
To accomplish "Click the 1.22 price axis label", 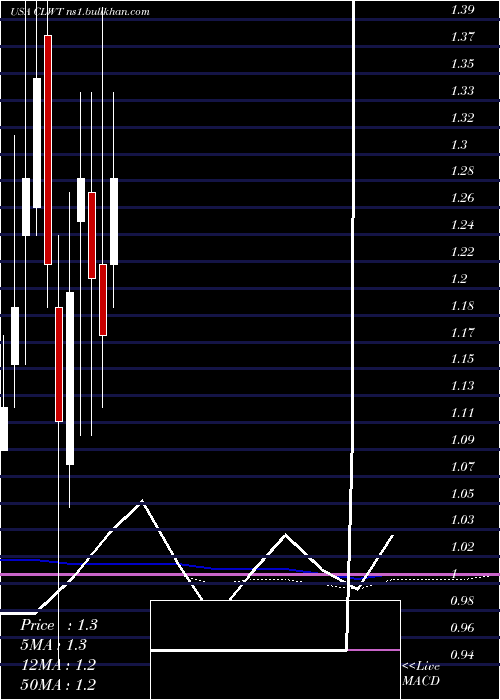I will click(462, 252).
